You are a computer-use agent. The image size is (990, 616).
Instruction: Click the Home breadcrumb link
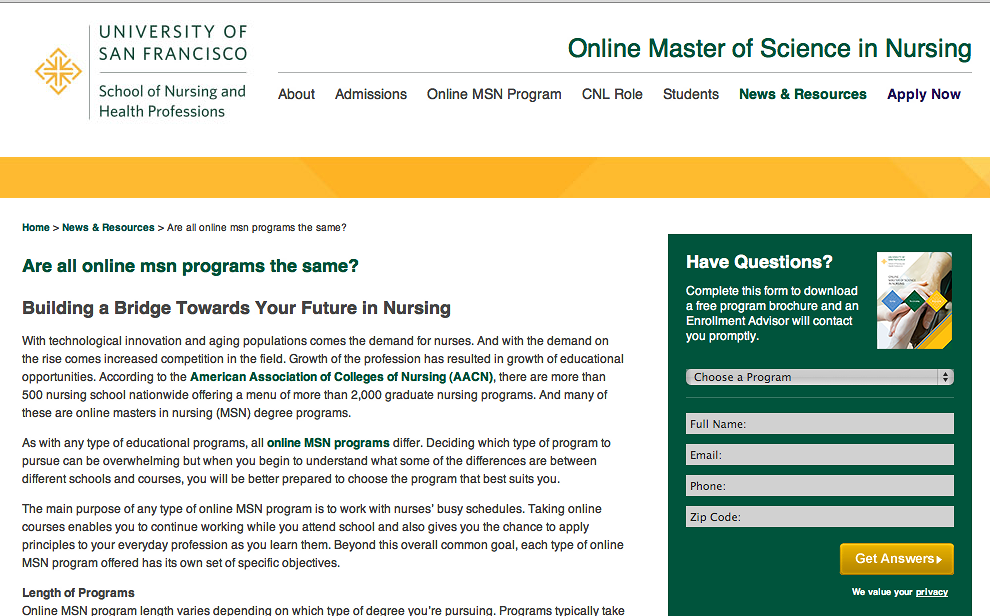pos(36,227)
